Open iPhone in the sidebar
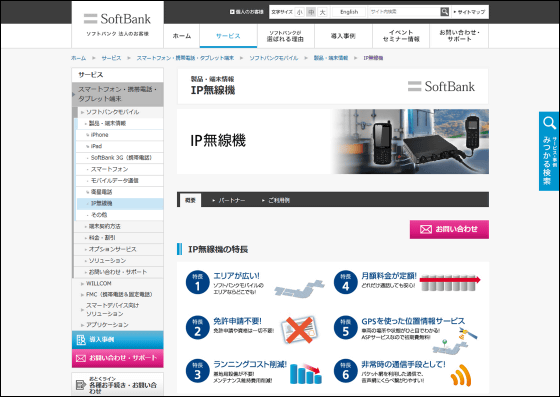The width and height of the screenshot is (560, 397). pyautogui.click(x=120, y=135)
